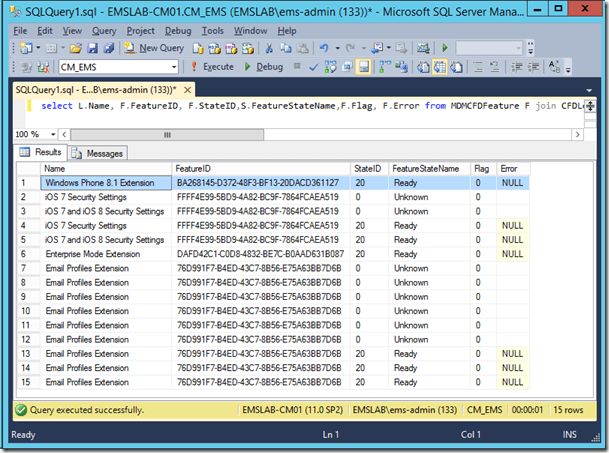Open the Tools menu

tap(213, 31)
